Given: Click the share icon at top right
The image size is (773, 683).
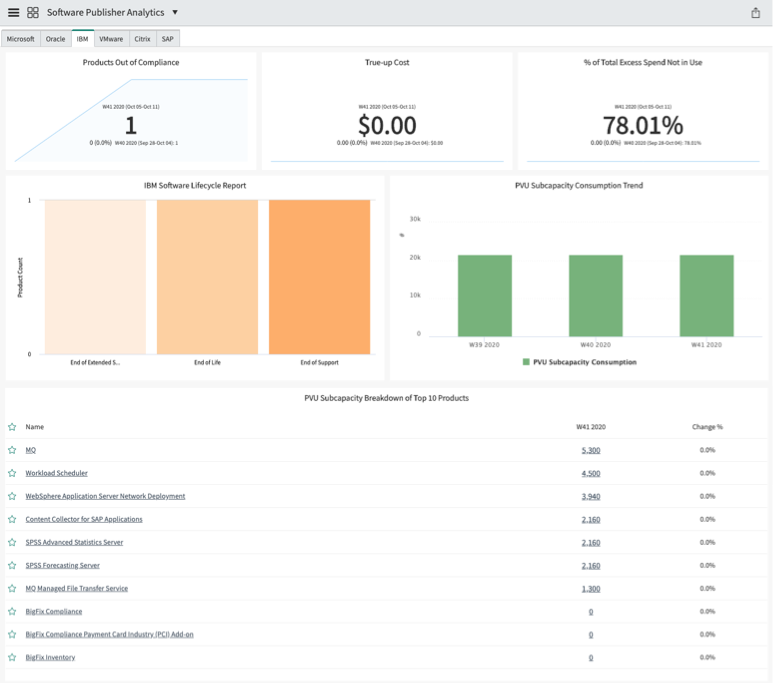Looking at the screenshot, I should [755, 13].
